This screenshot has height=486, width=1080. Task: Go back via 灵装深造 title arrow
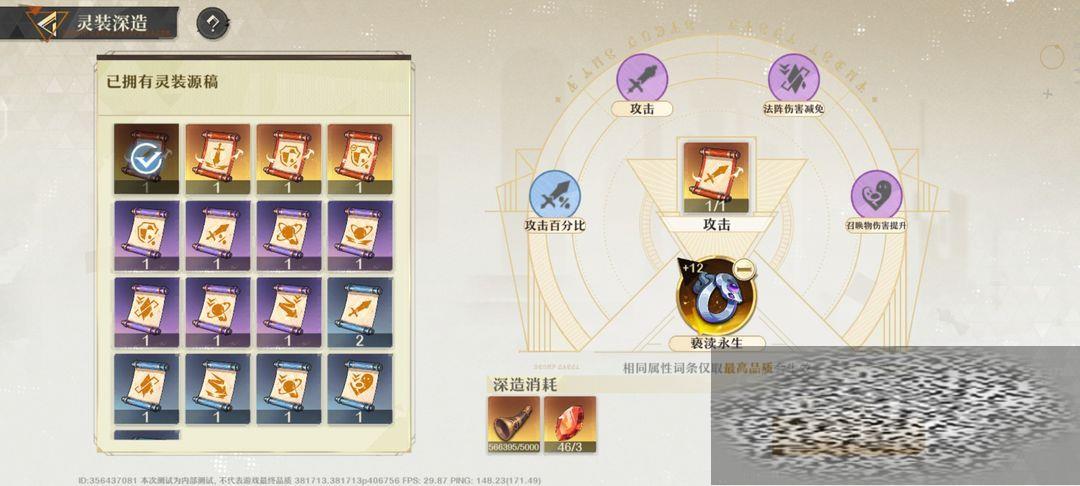coord(45,23)
